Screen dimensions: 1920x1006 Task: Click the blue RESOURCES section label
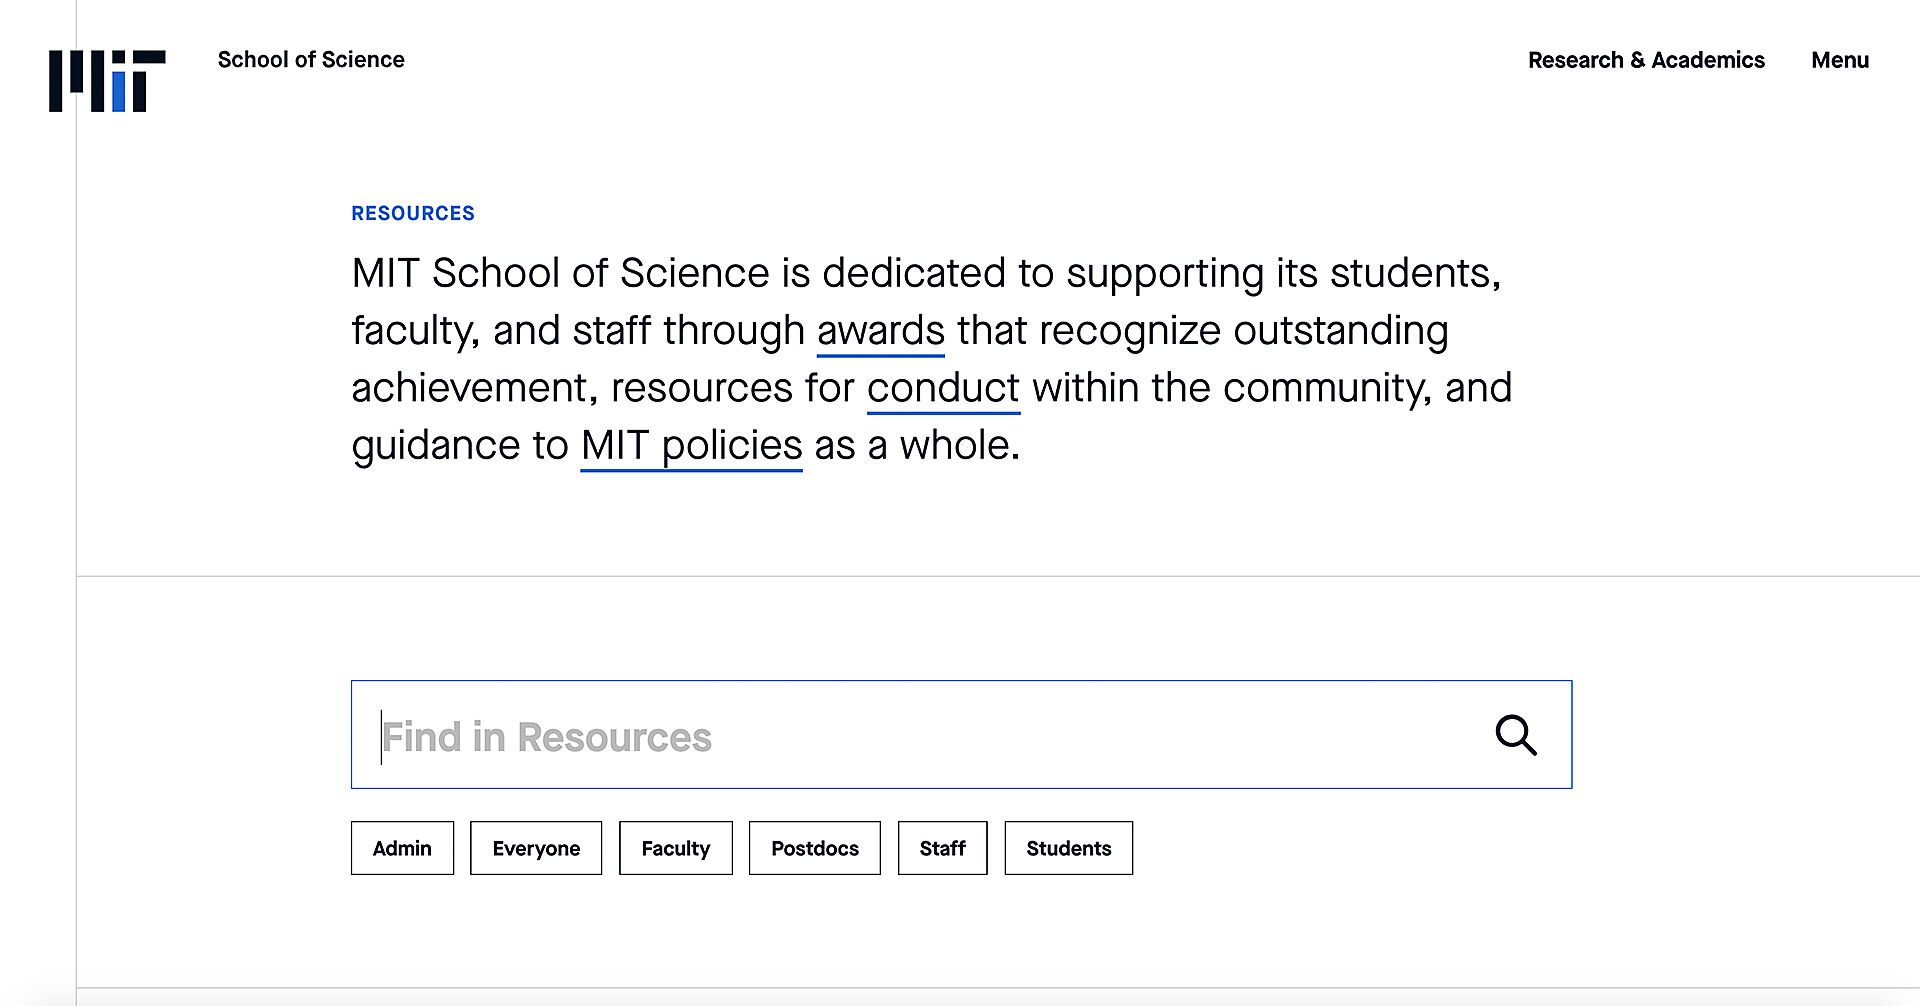[413, 213]
